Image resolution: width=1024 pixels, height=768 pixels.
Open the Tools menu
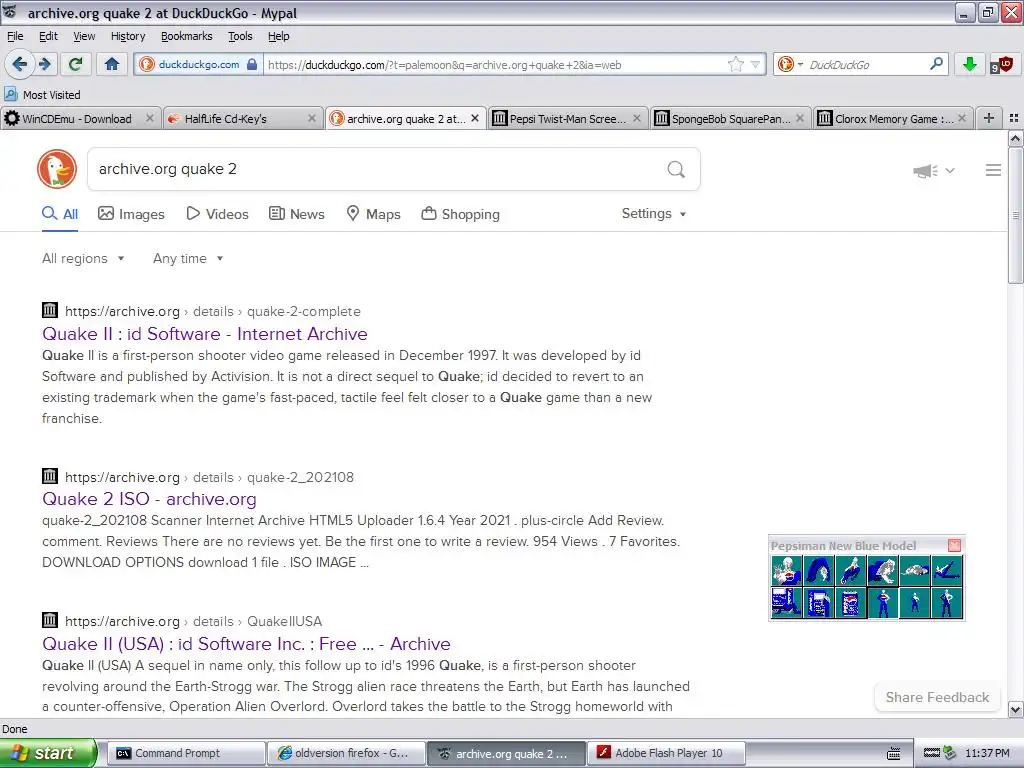click(x=240, y=36)
